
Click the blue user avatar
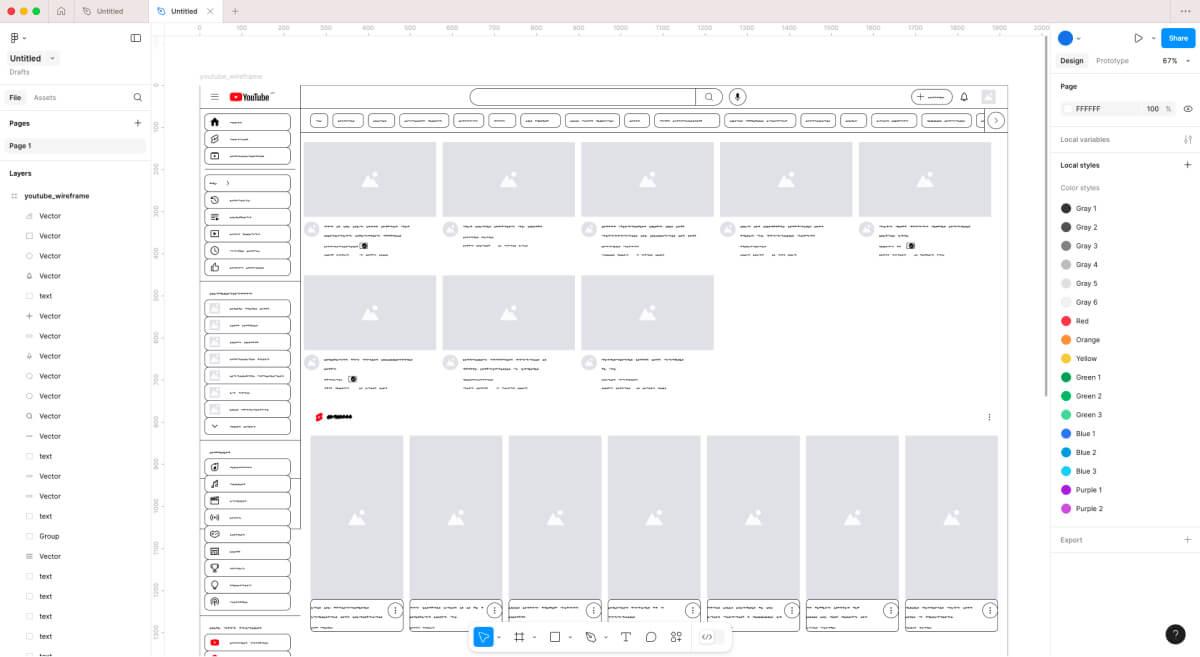click(x=1065, y=38)
